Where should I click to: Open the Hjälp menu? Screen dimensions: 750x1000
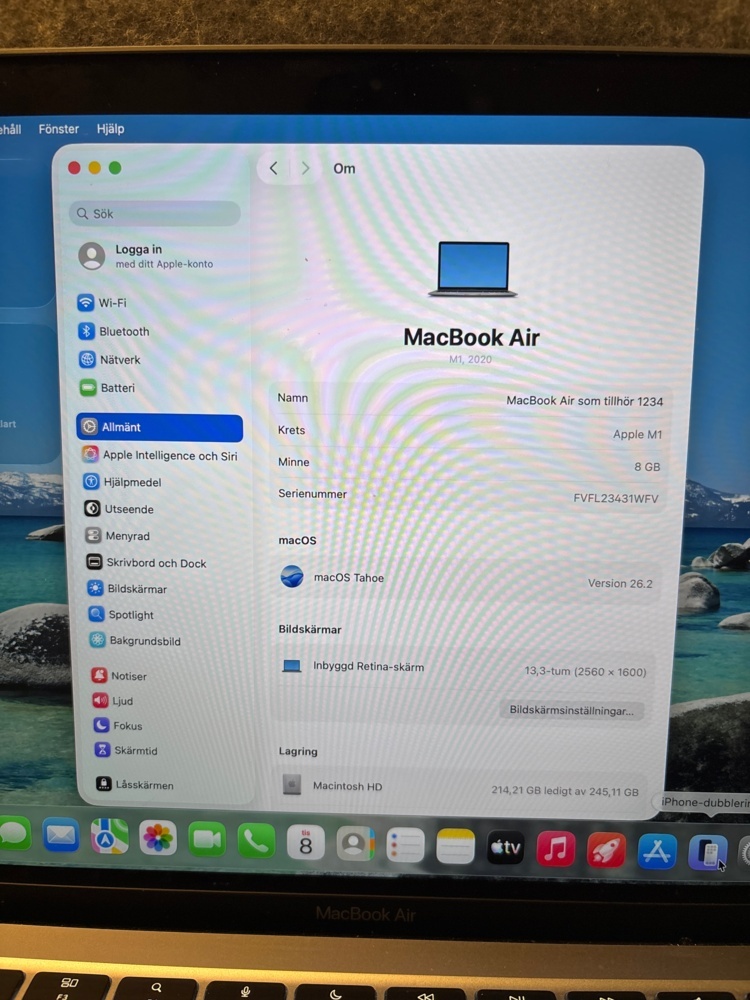point(110,129)
